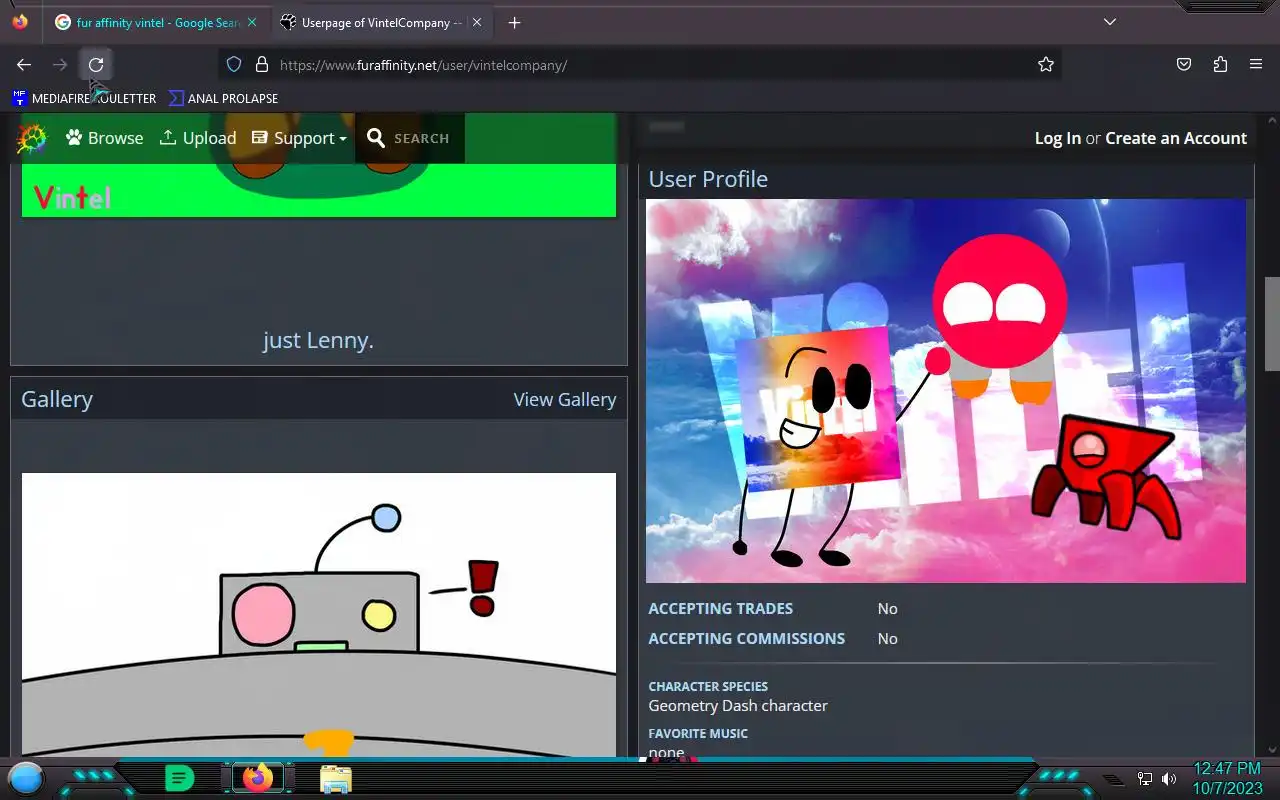Open the Pocket save icon

click(1184, 65)
